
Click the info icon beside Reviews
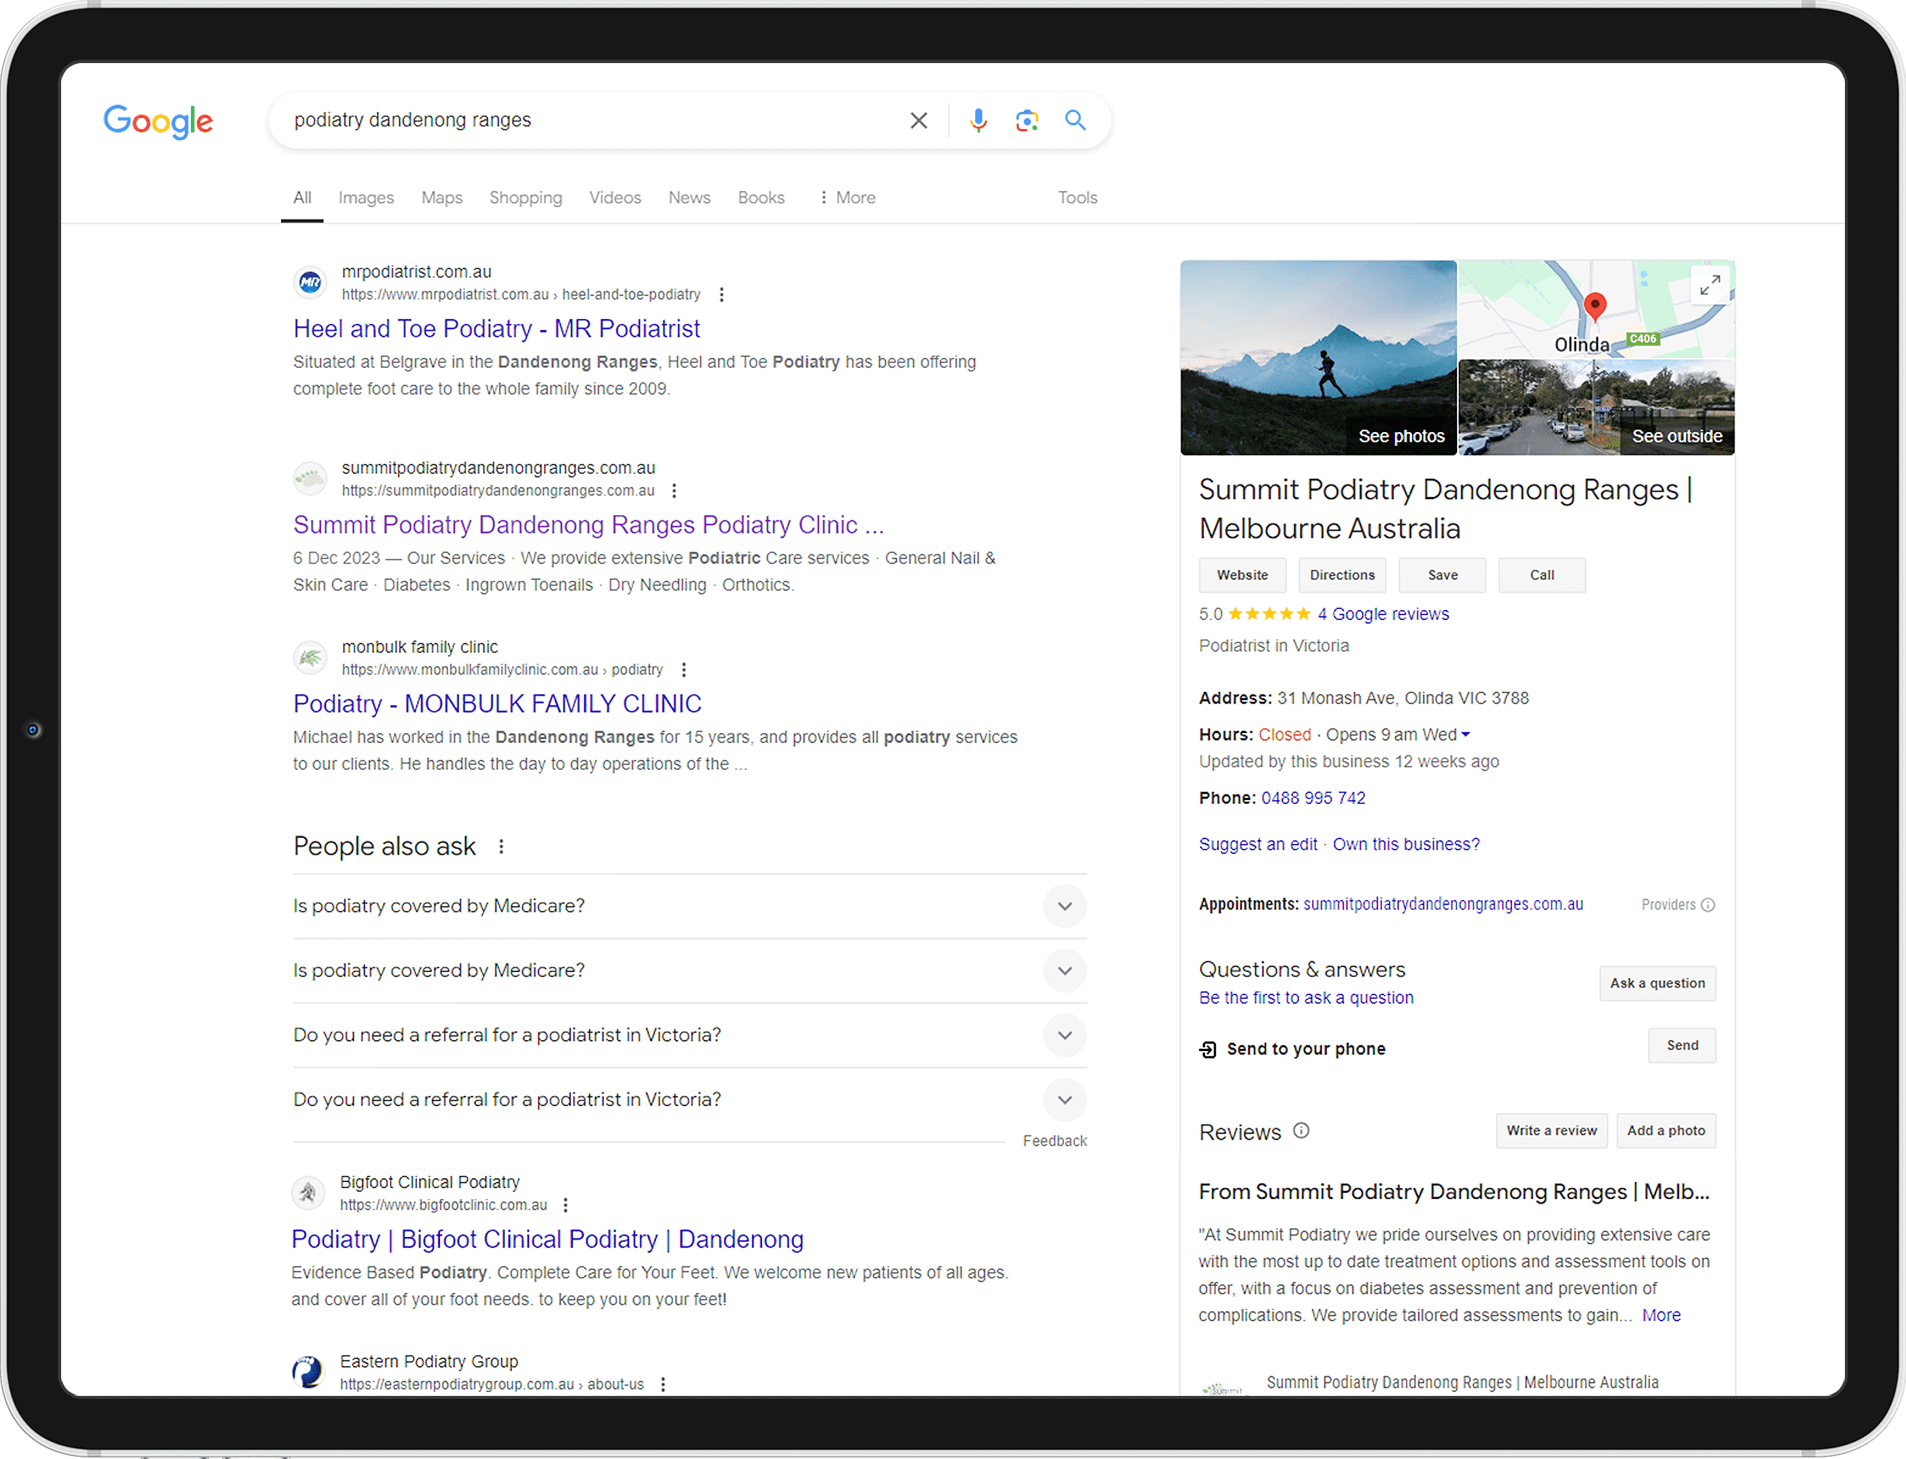(x=1301, y=1131)
